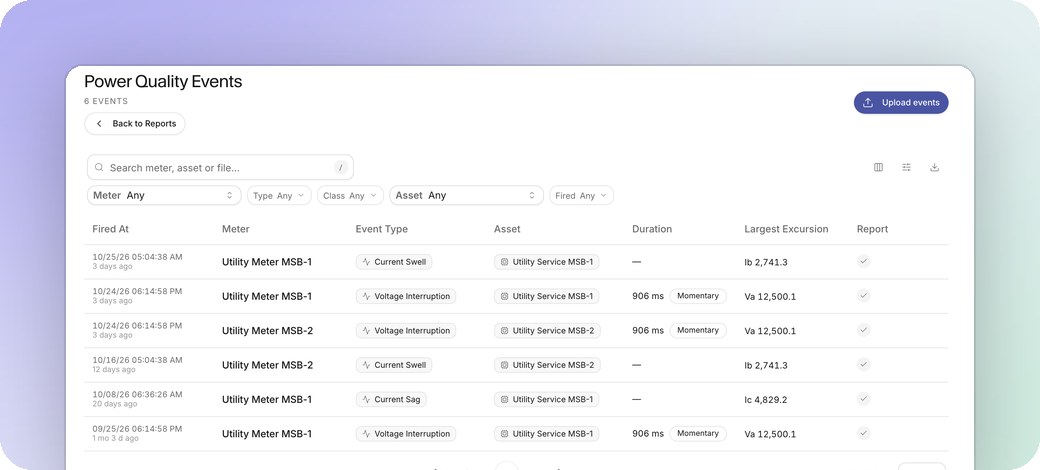Click Momentary badge in 10/24/26 MSB-1 row
Viewport: 1040px width, 470px height.
tap(698, 296)
